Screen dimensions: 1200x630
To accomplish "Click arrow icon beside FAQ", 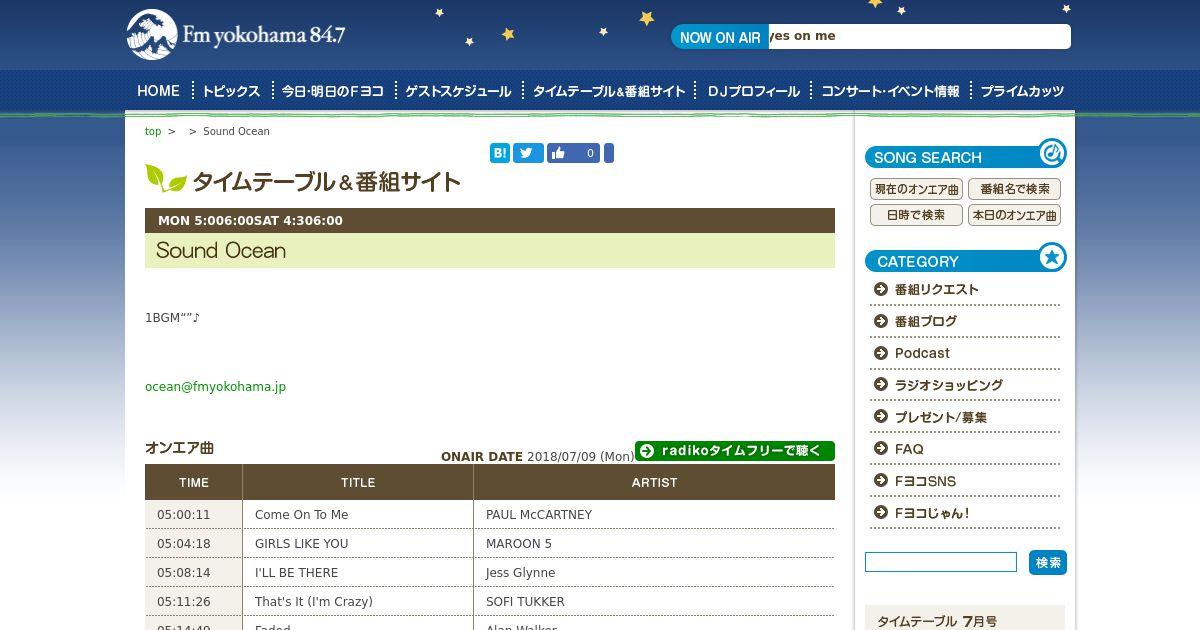I will pyautogui.click(x=881, y=449).
